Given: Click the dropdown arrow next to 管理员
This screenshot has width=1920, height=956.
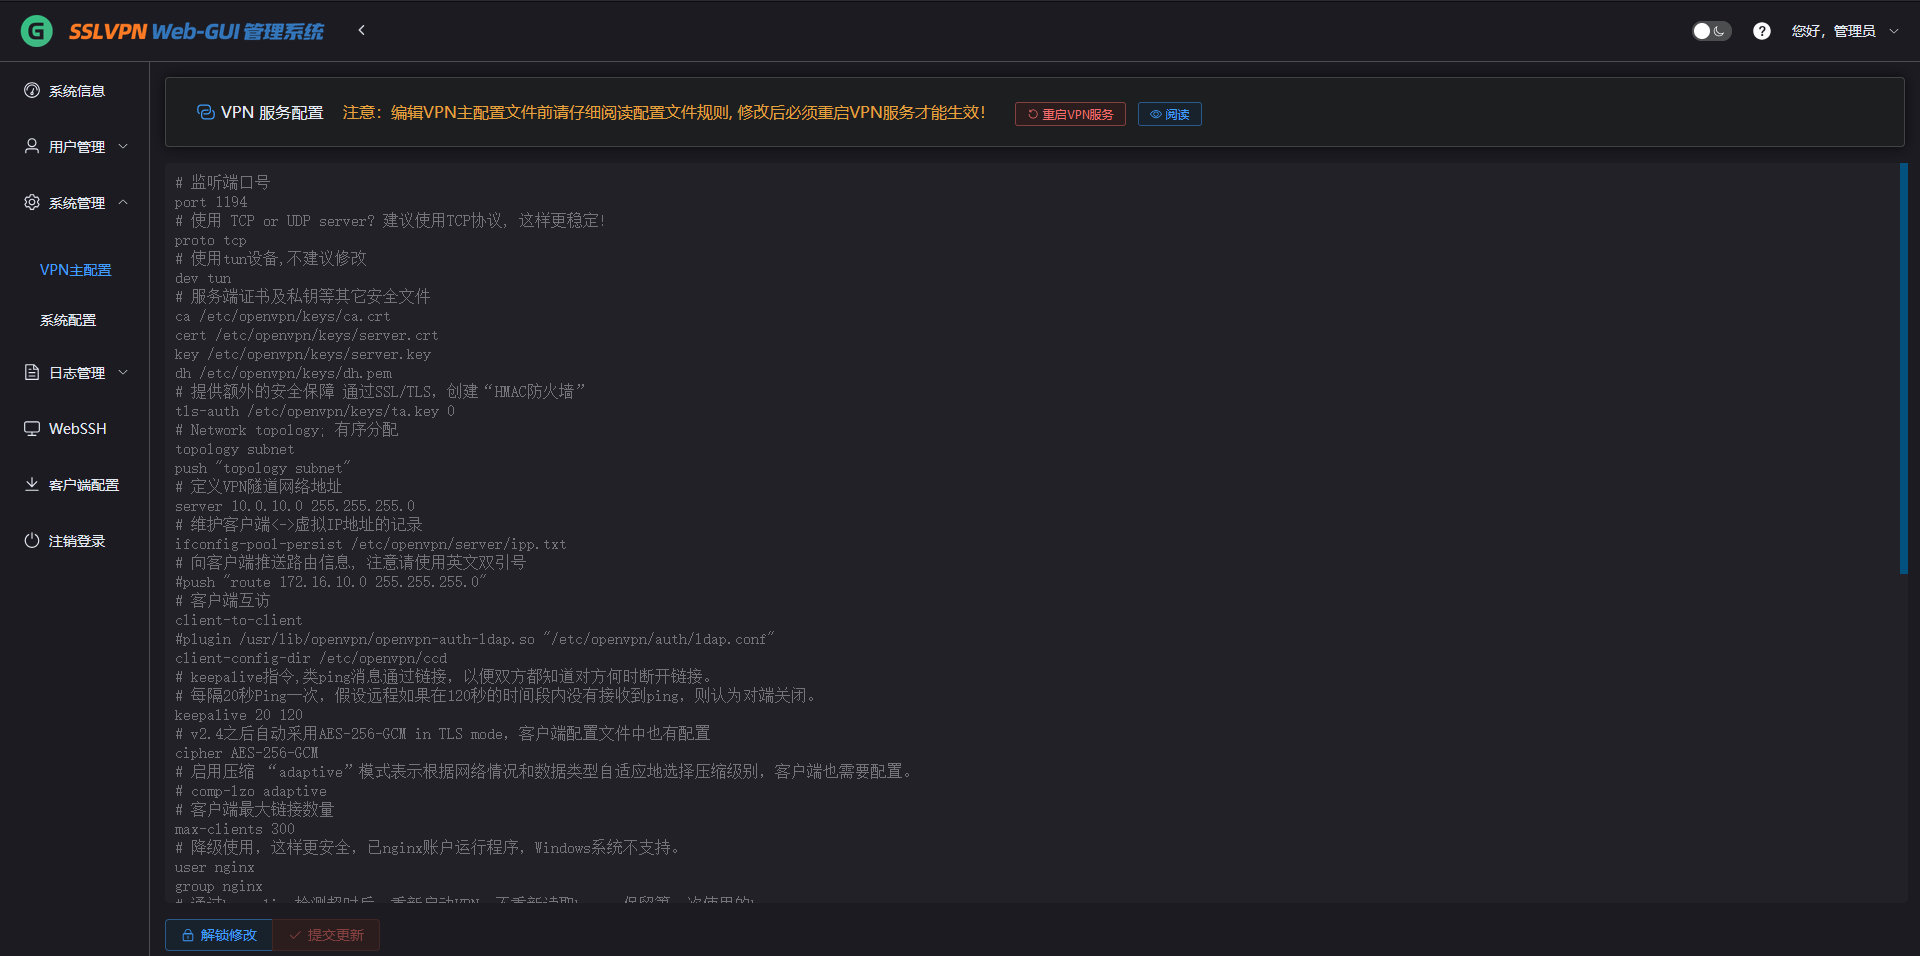Looking at the screenshot, I should coord(1893,31).
